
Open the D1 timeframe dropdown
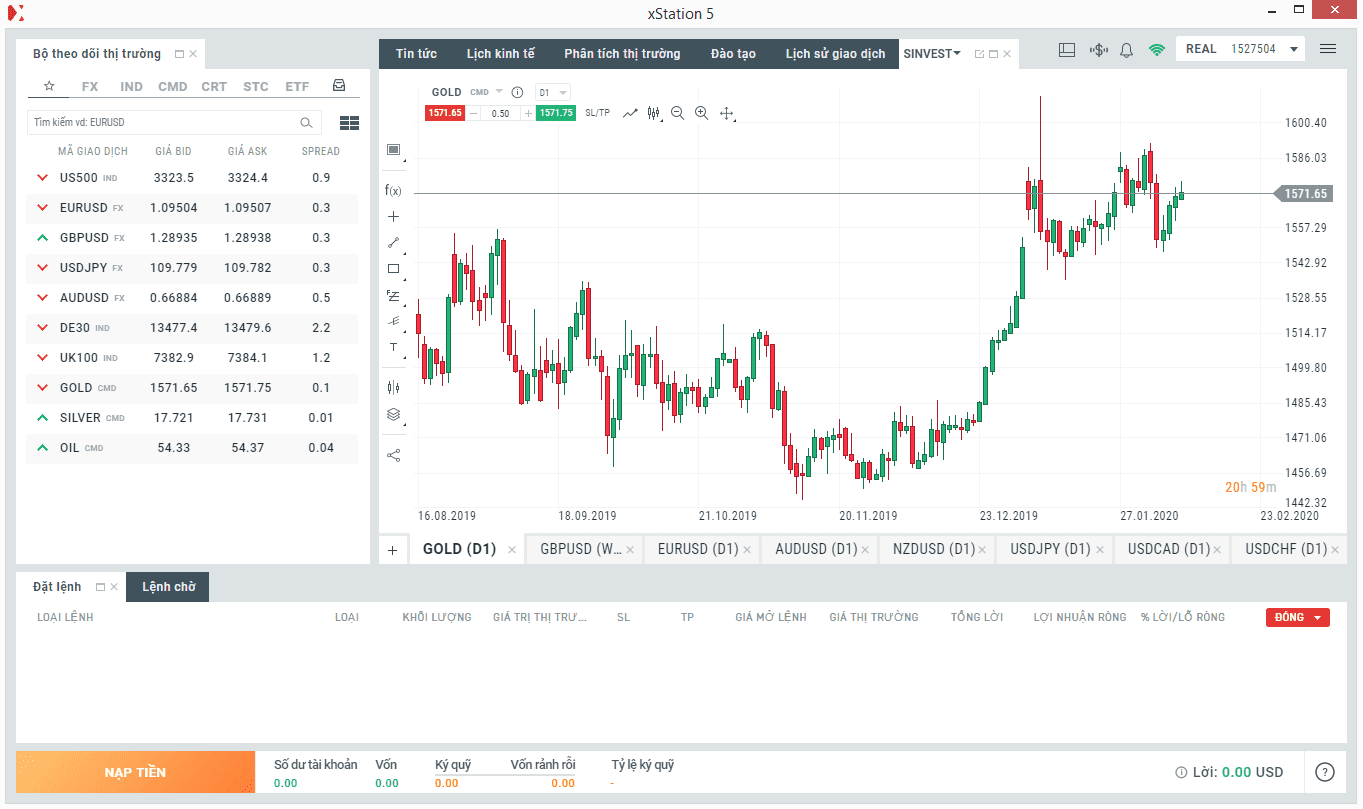coord(552,92)
